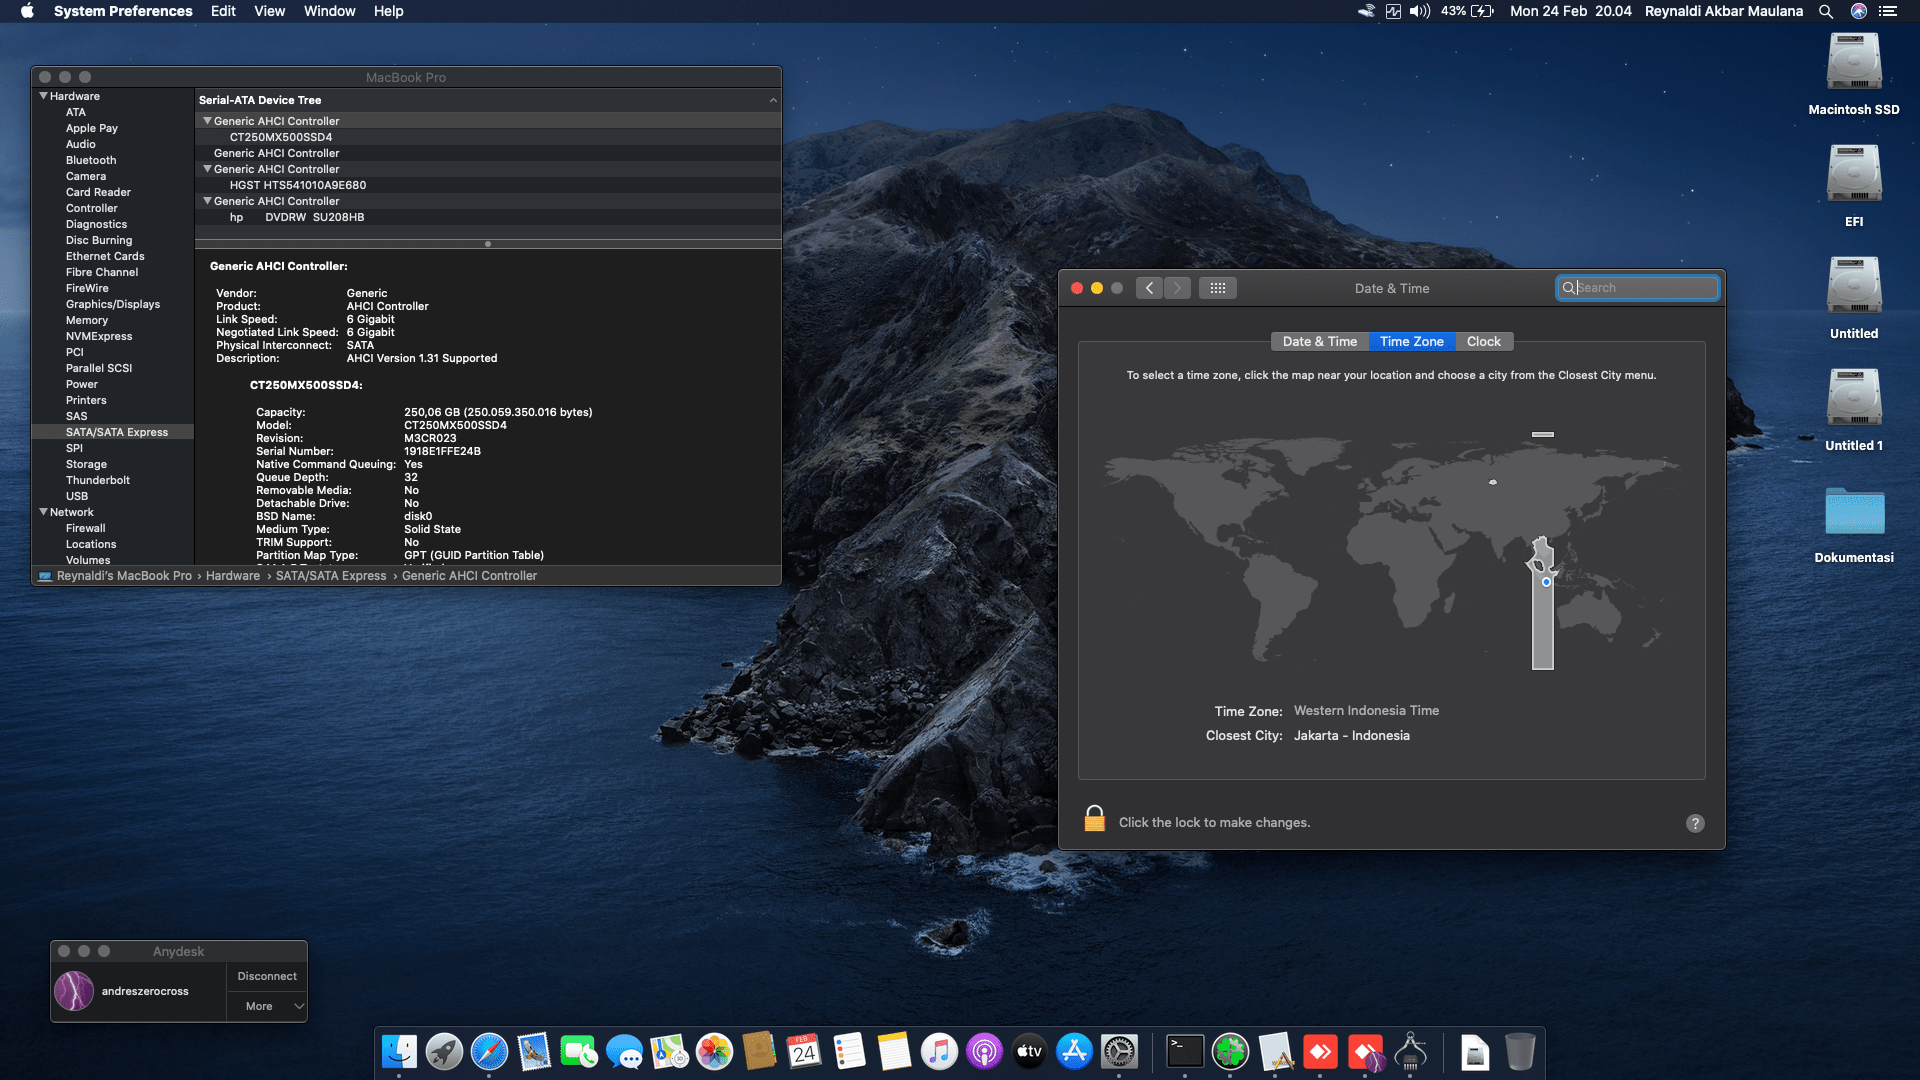
Task: Go back with the left arrow button
Action: tap(1149, 288)
